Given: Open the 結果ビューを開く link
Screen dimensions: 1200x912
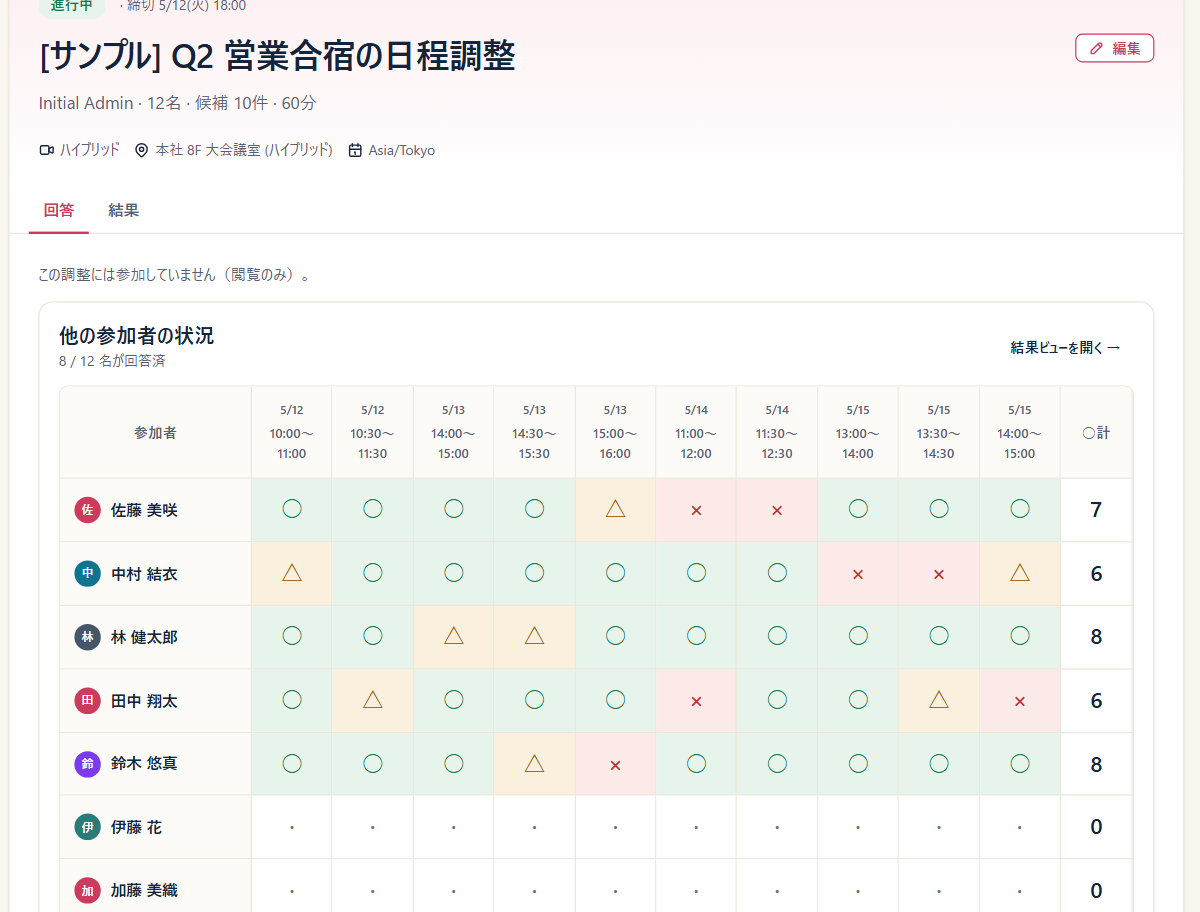Looking at the screenshot, I should click(1065, 348).
